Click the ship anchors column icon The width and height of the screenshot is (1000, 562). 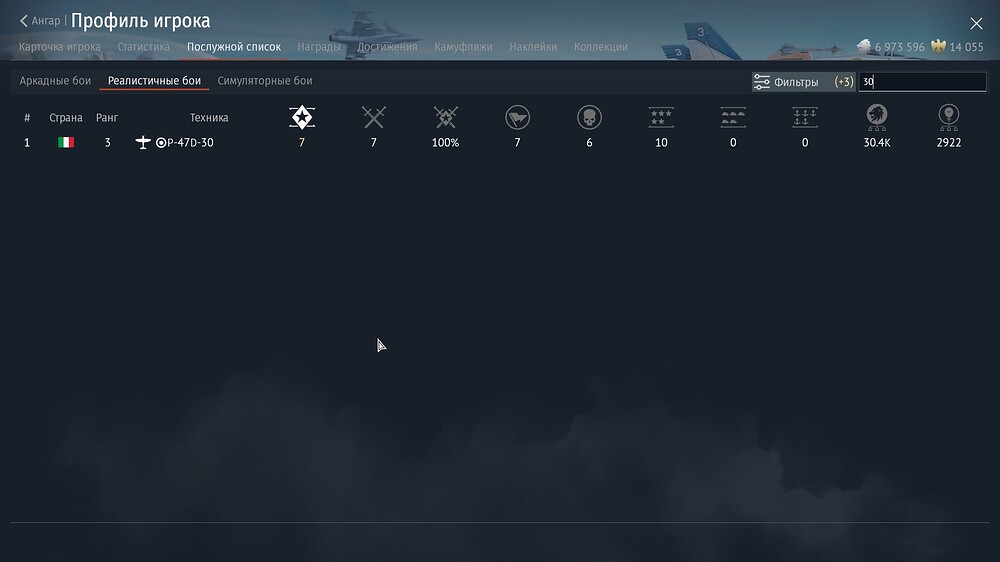pos(805,117)
